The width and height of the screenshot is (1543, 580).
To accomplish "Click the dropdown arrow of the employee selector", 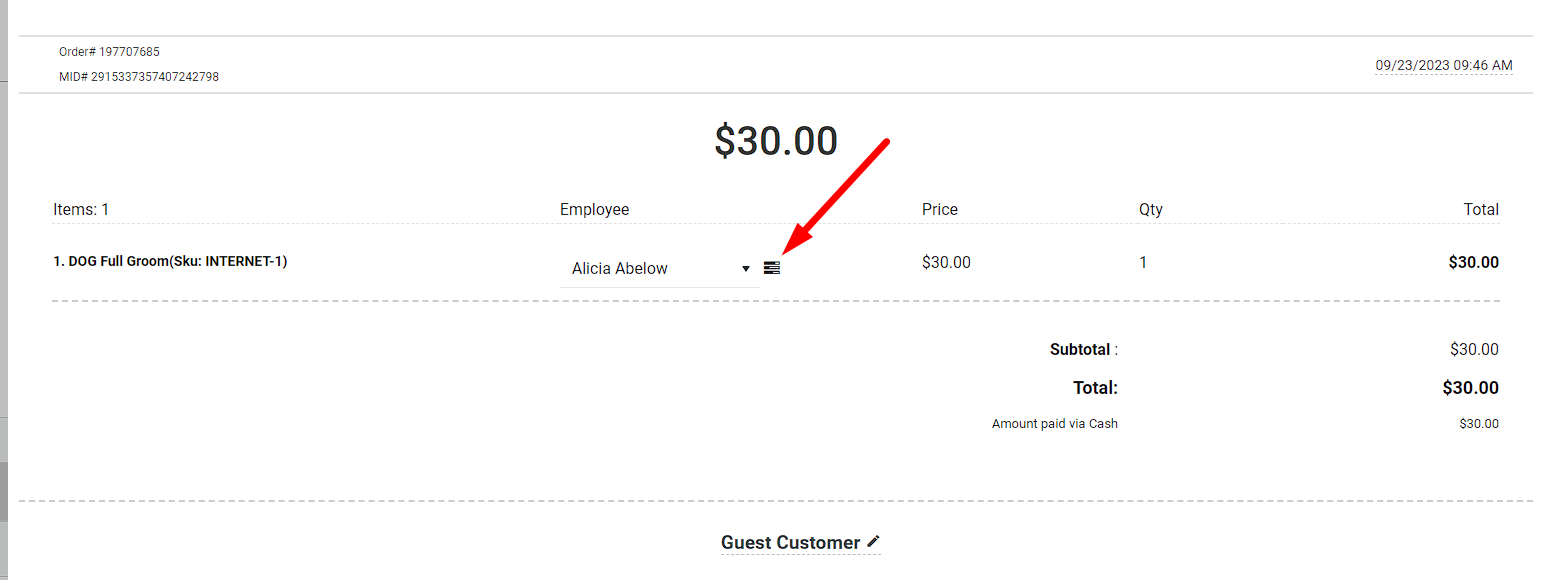I will coord(746,269).
